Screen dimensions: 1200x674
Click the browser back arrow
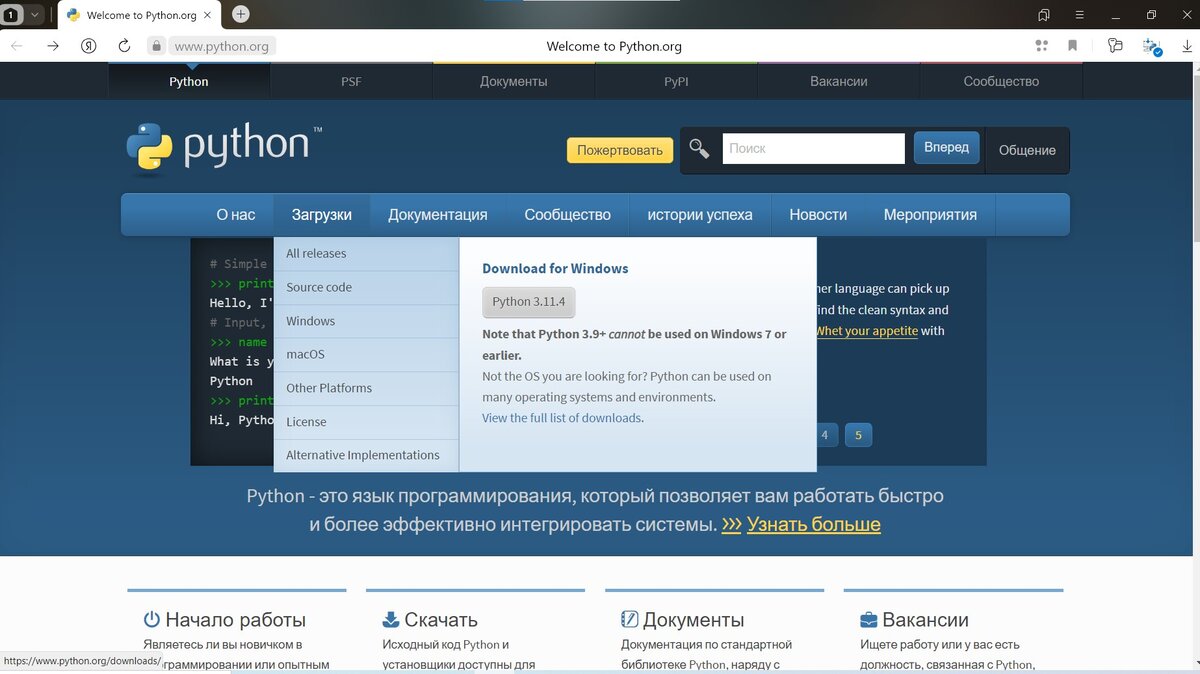[x=17, y=46]
